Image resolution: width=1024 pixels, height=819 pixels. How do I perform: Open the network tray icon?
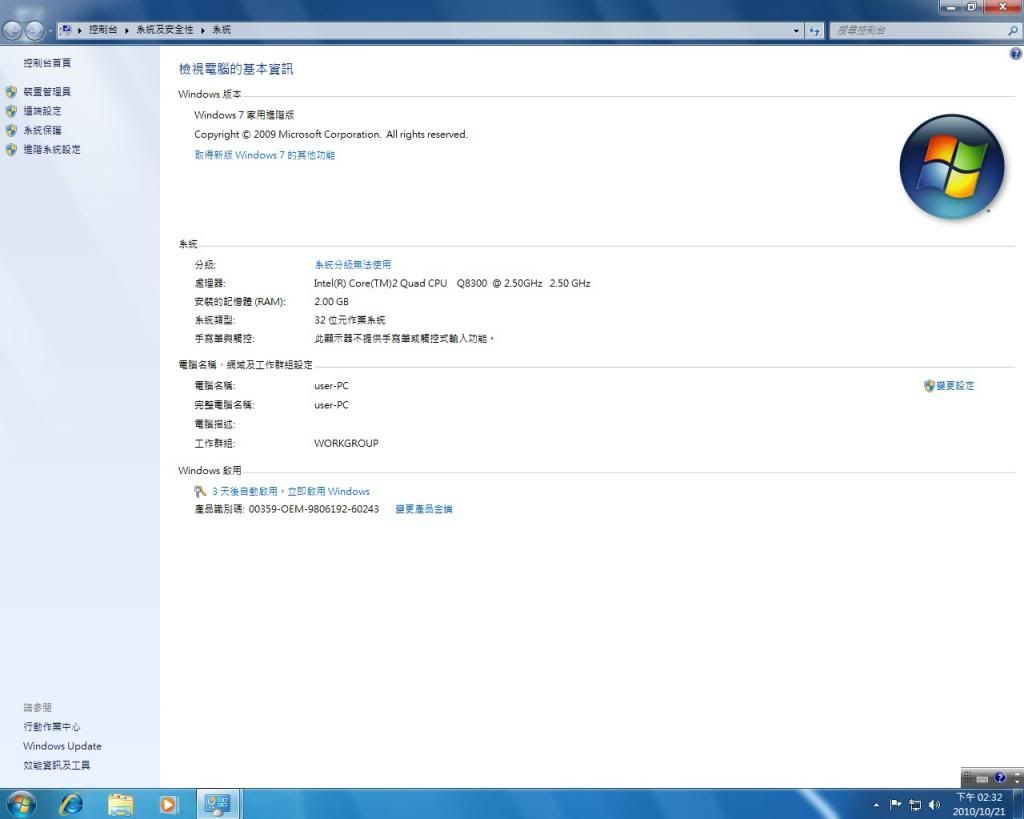(915, 805)
